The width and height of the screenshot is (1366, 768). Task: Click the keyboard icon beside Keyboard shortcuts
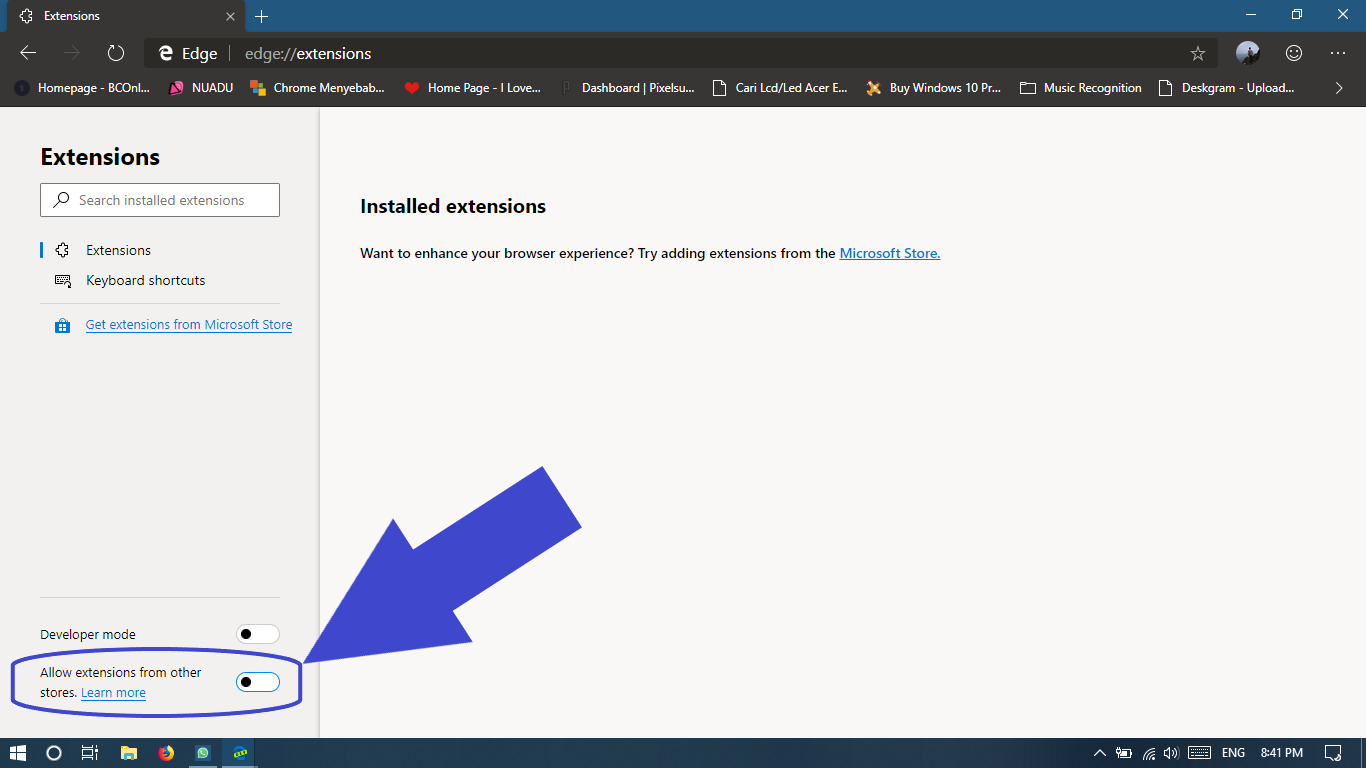[x=62, y=281]
